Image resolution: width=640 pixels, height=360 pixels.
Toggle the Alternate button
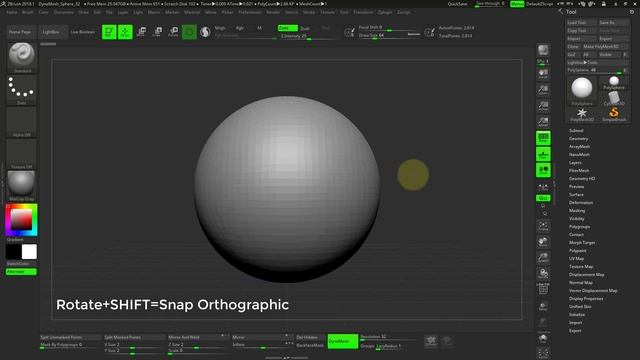[21, 272]
